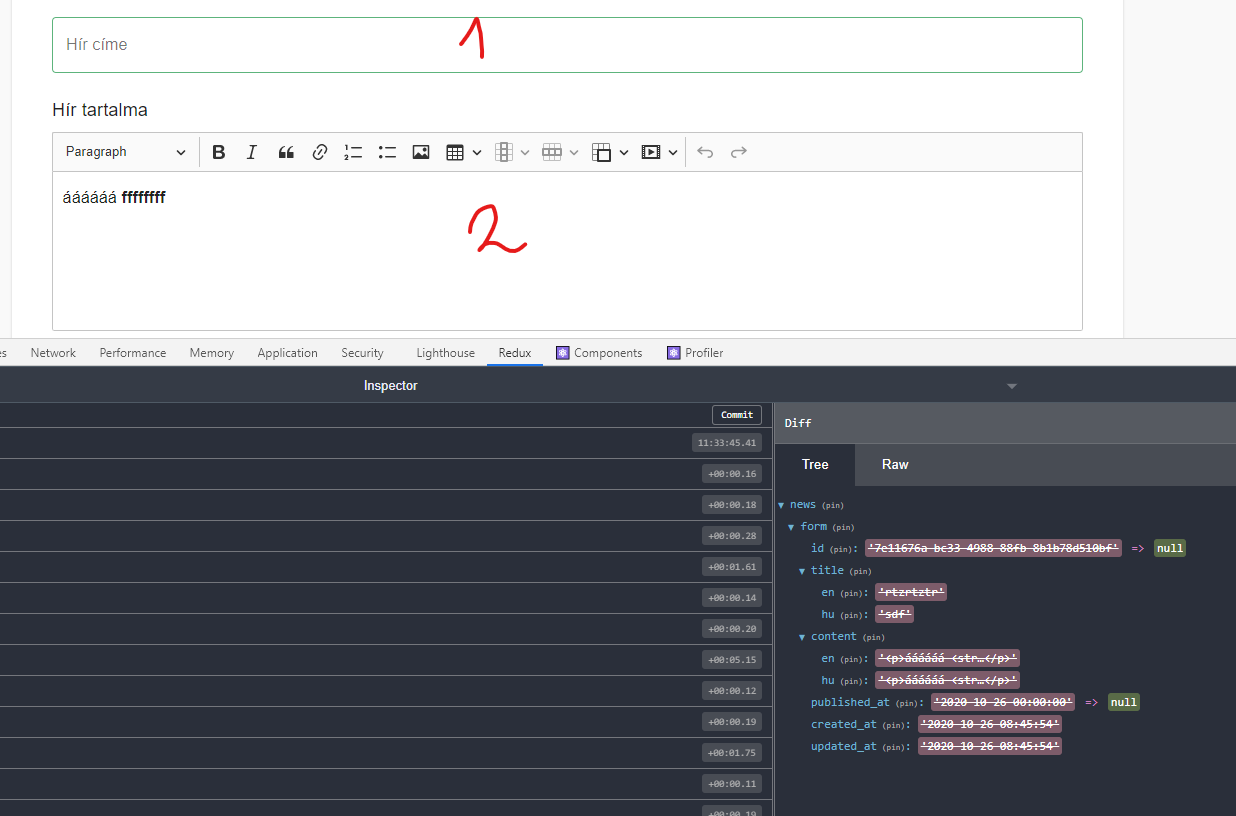1236x816 pixels.
Task: Select the action row with +00:01.75
Action: tap(386, 753)
